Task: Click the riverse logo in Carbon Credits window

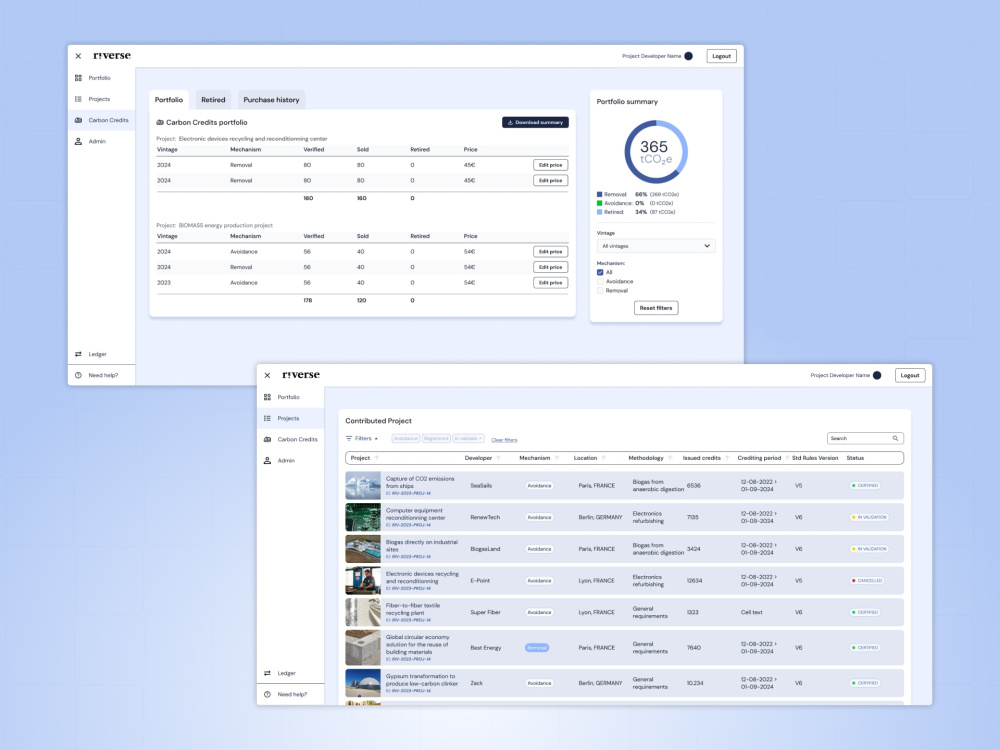Action: (x=112, y=55)
